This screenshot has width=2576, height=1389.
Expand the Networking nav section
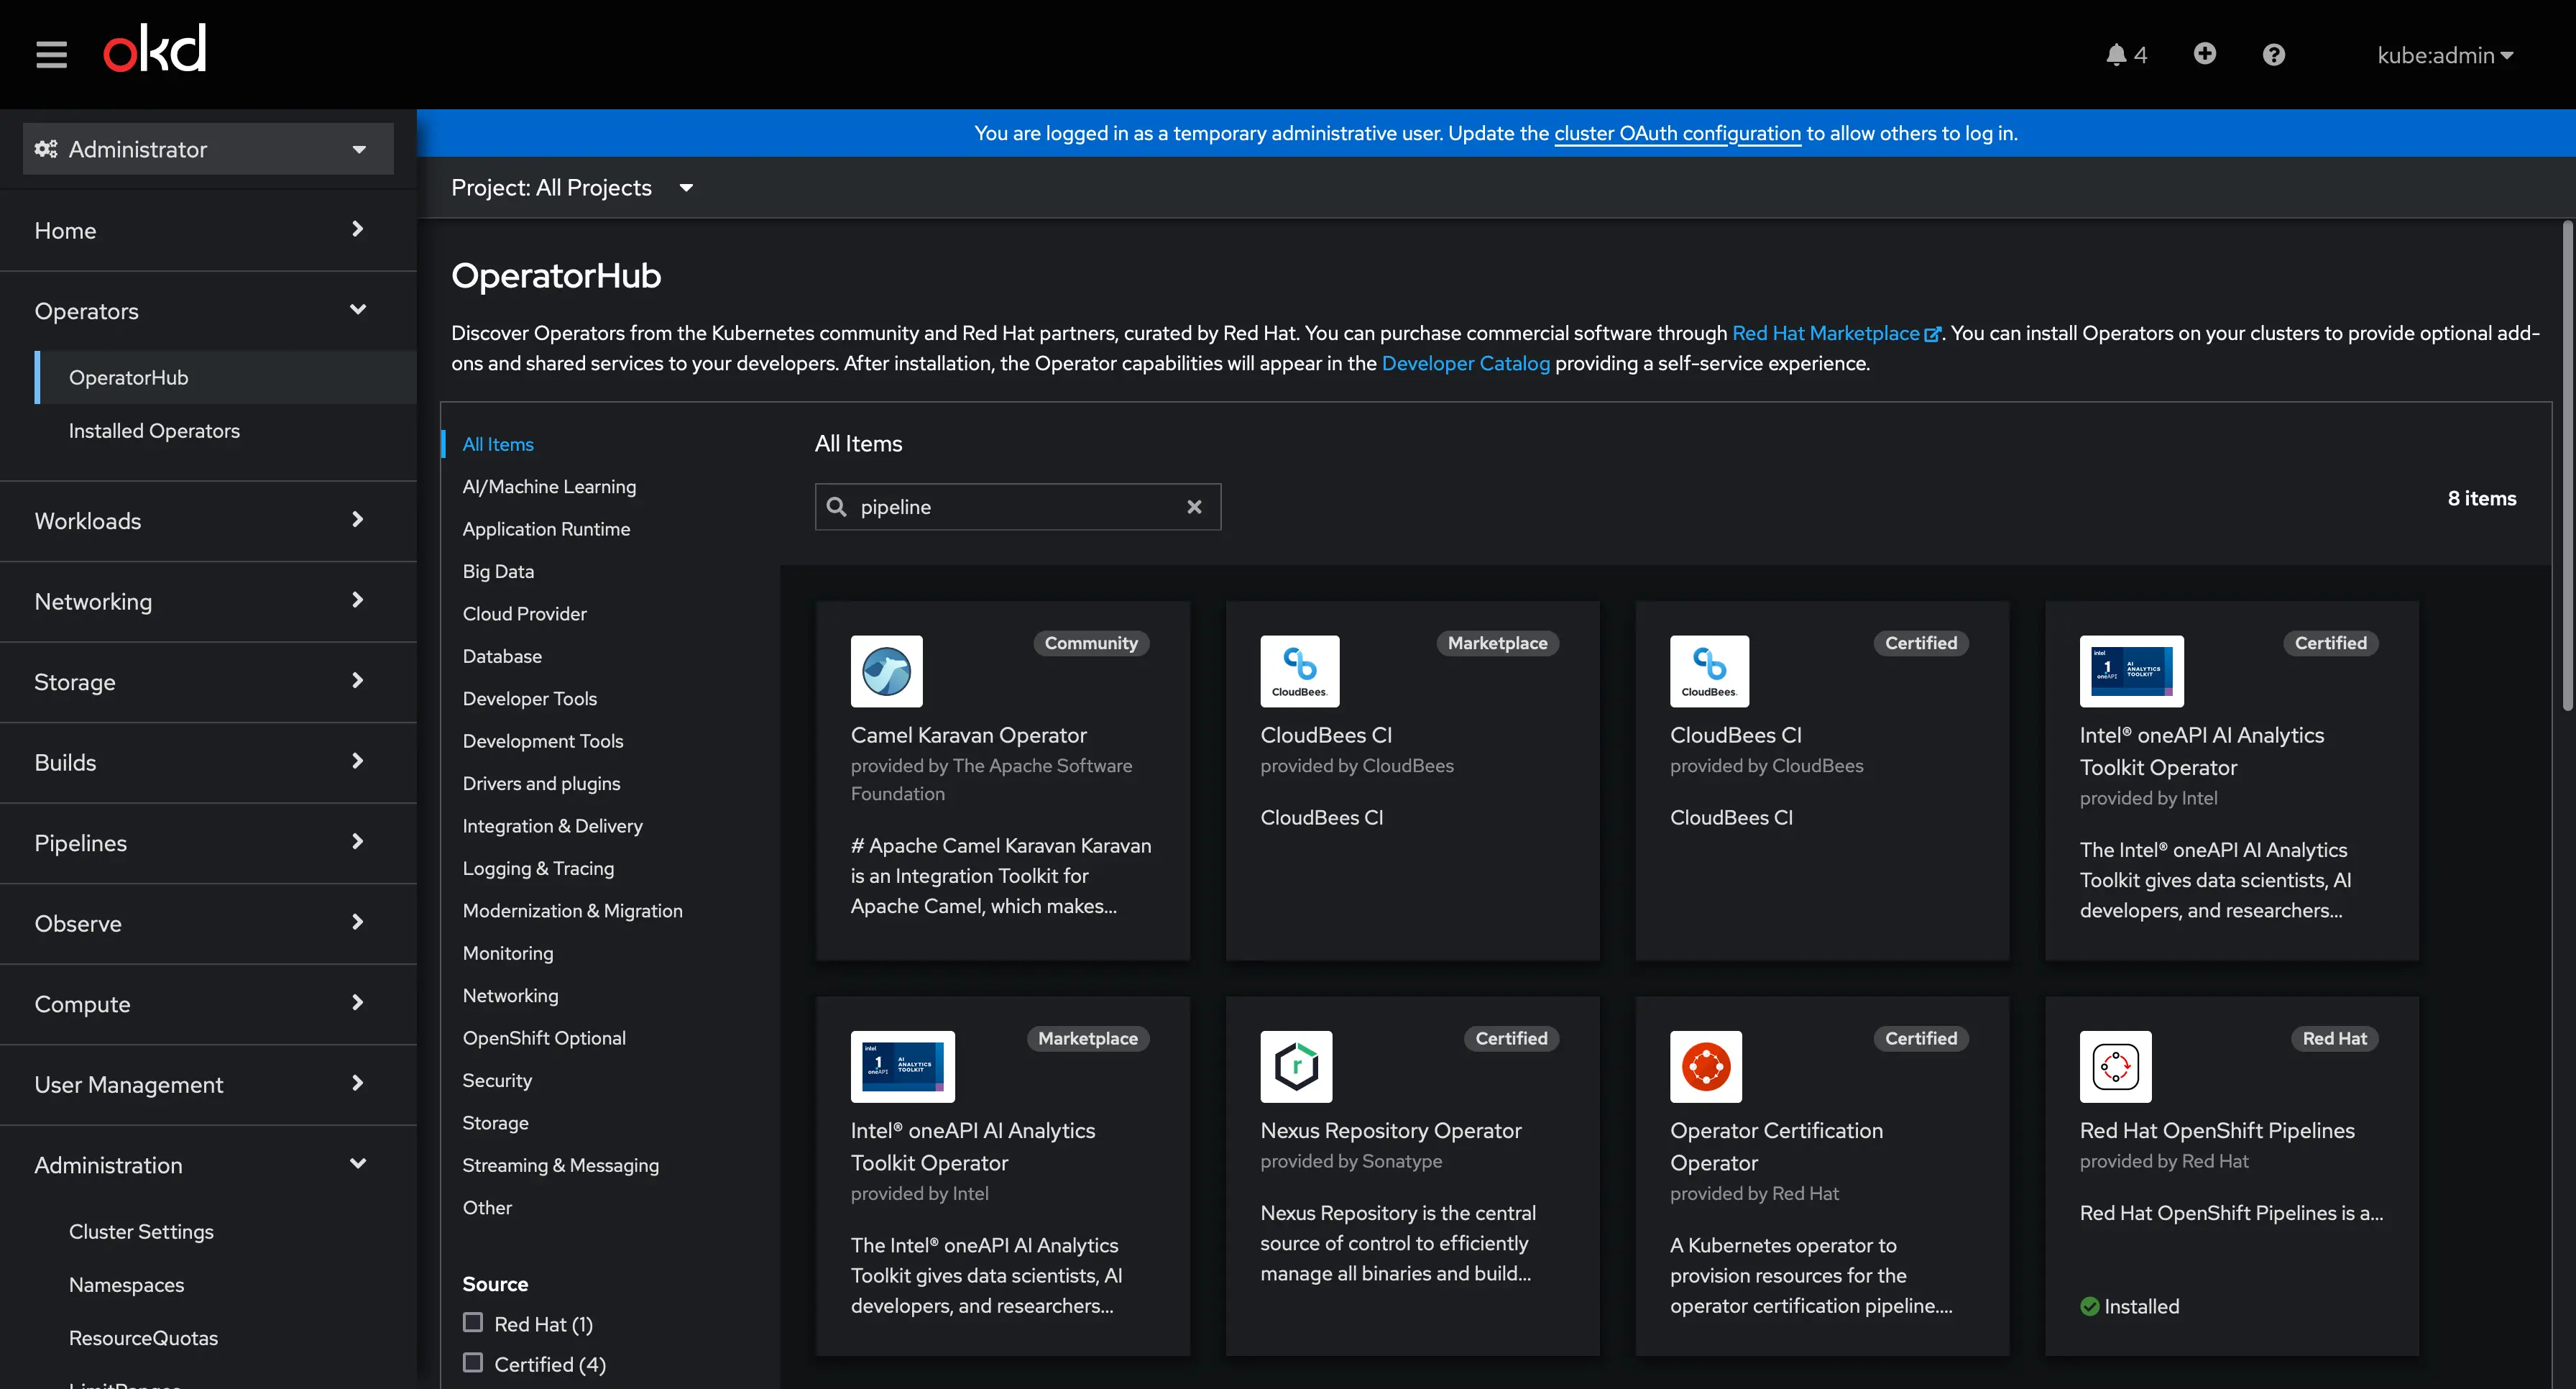pos(208,601)
